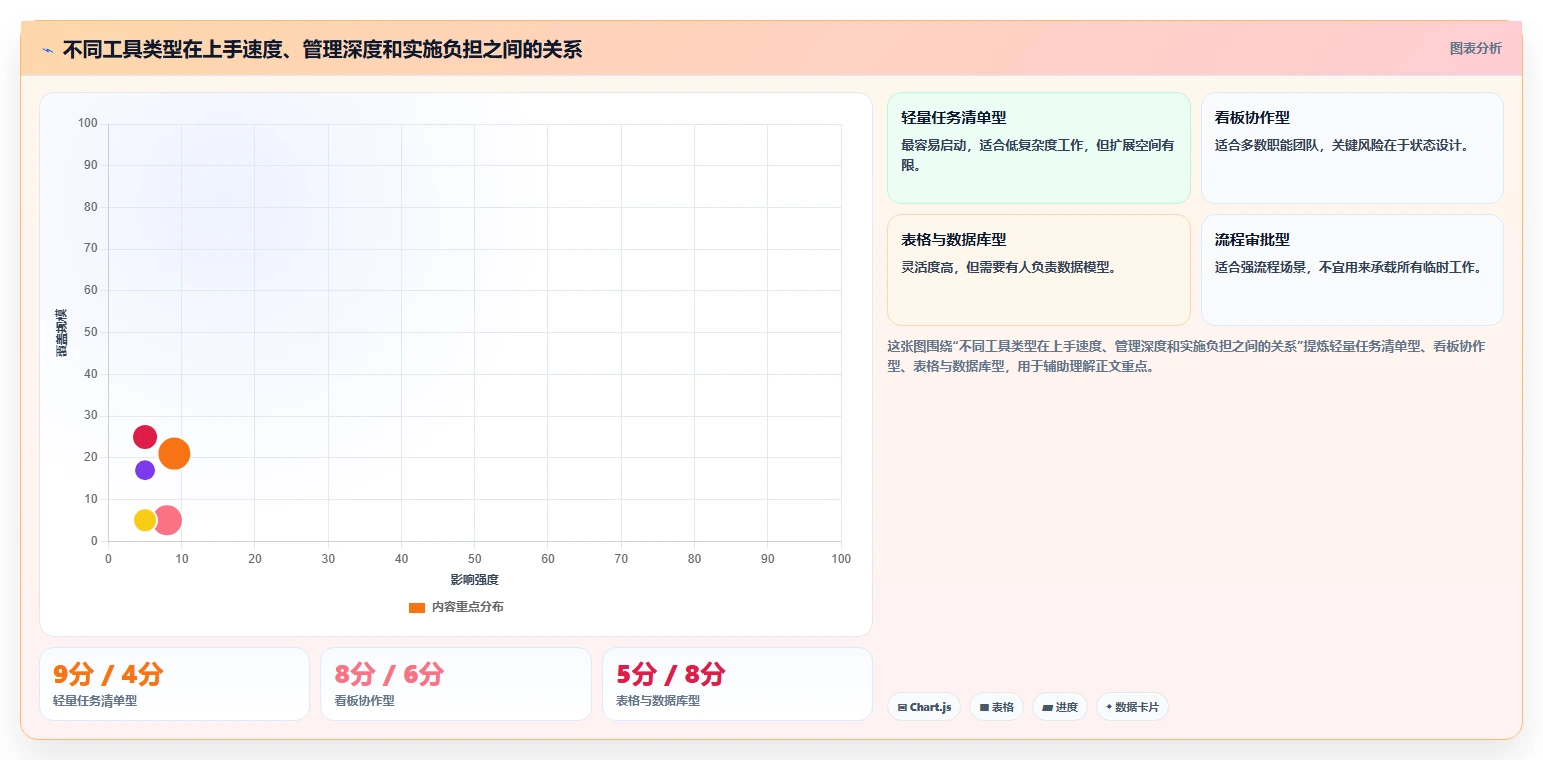The width and height of the screenshot is (1543, 760).
Task: Click the x-axis tick label 50
Action: point(475,559)
